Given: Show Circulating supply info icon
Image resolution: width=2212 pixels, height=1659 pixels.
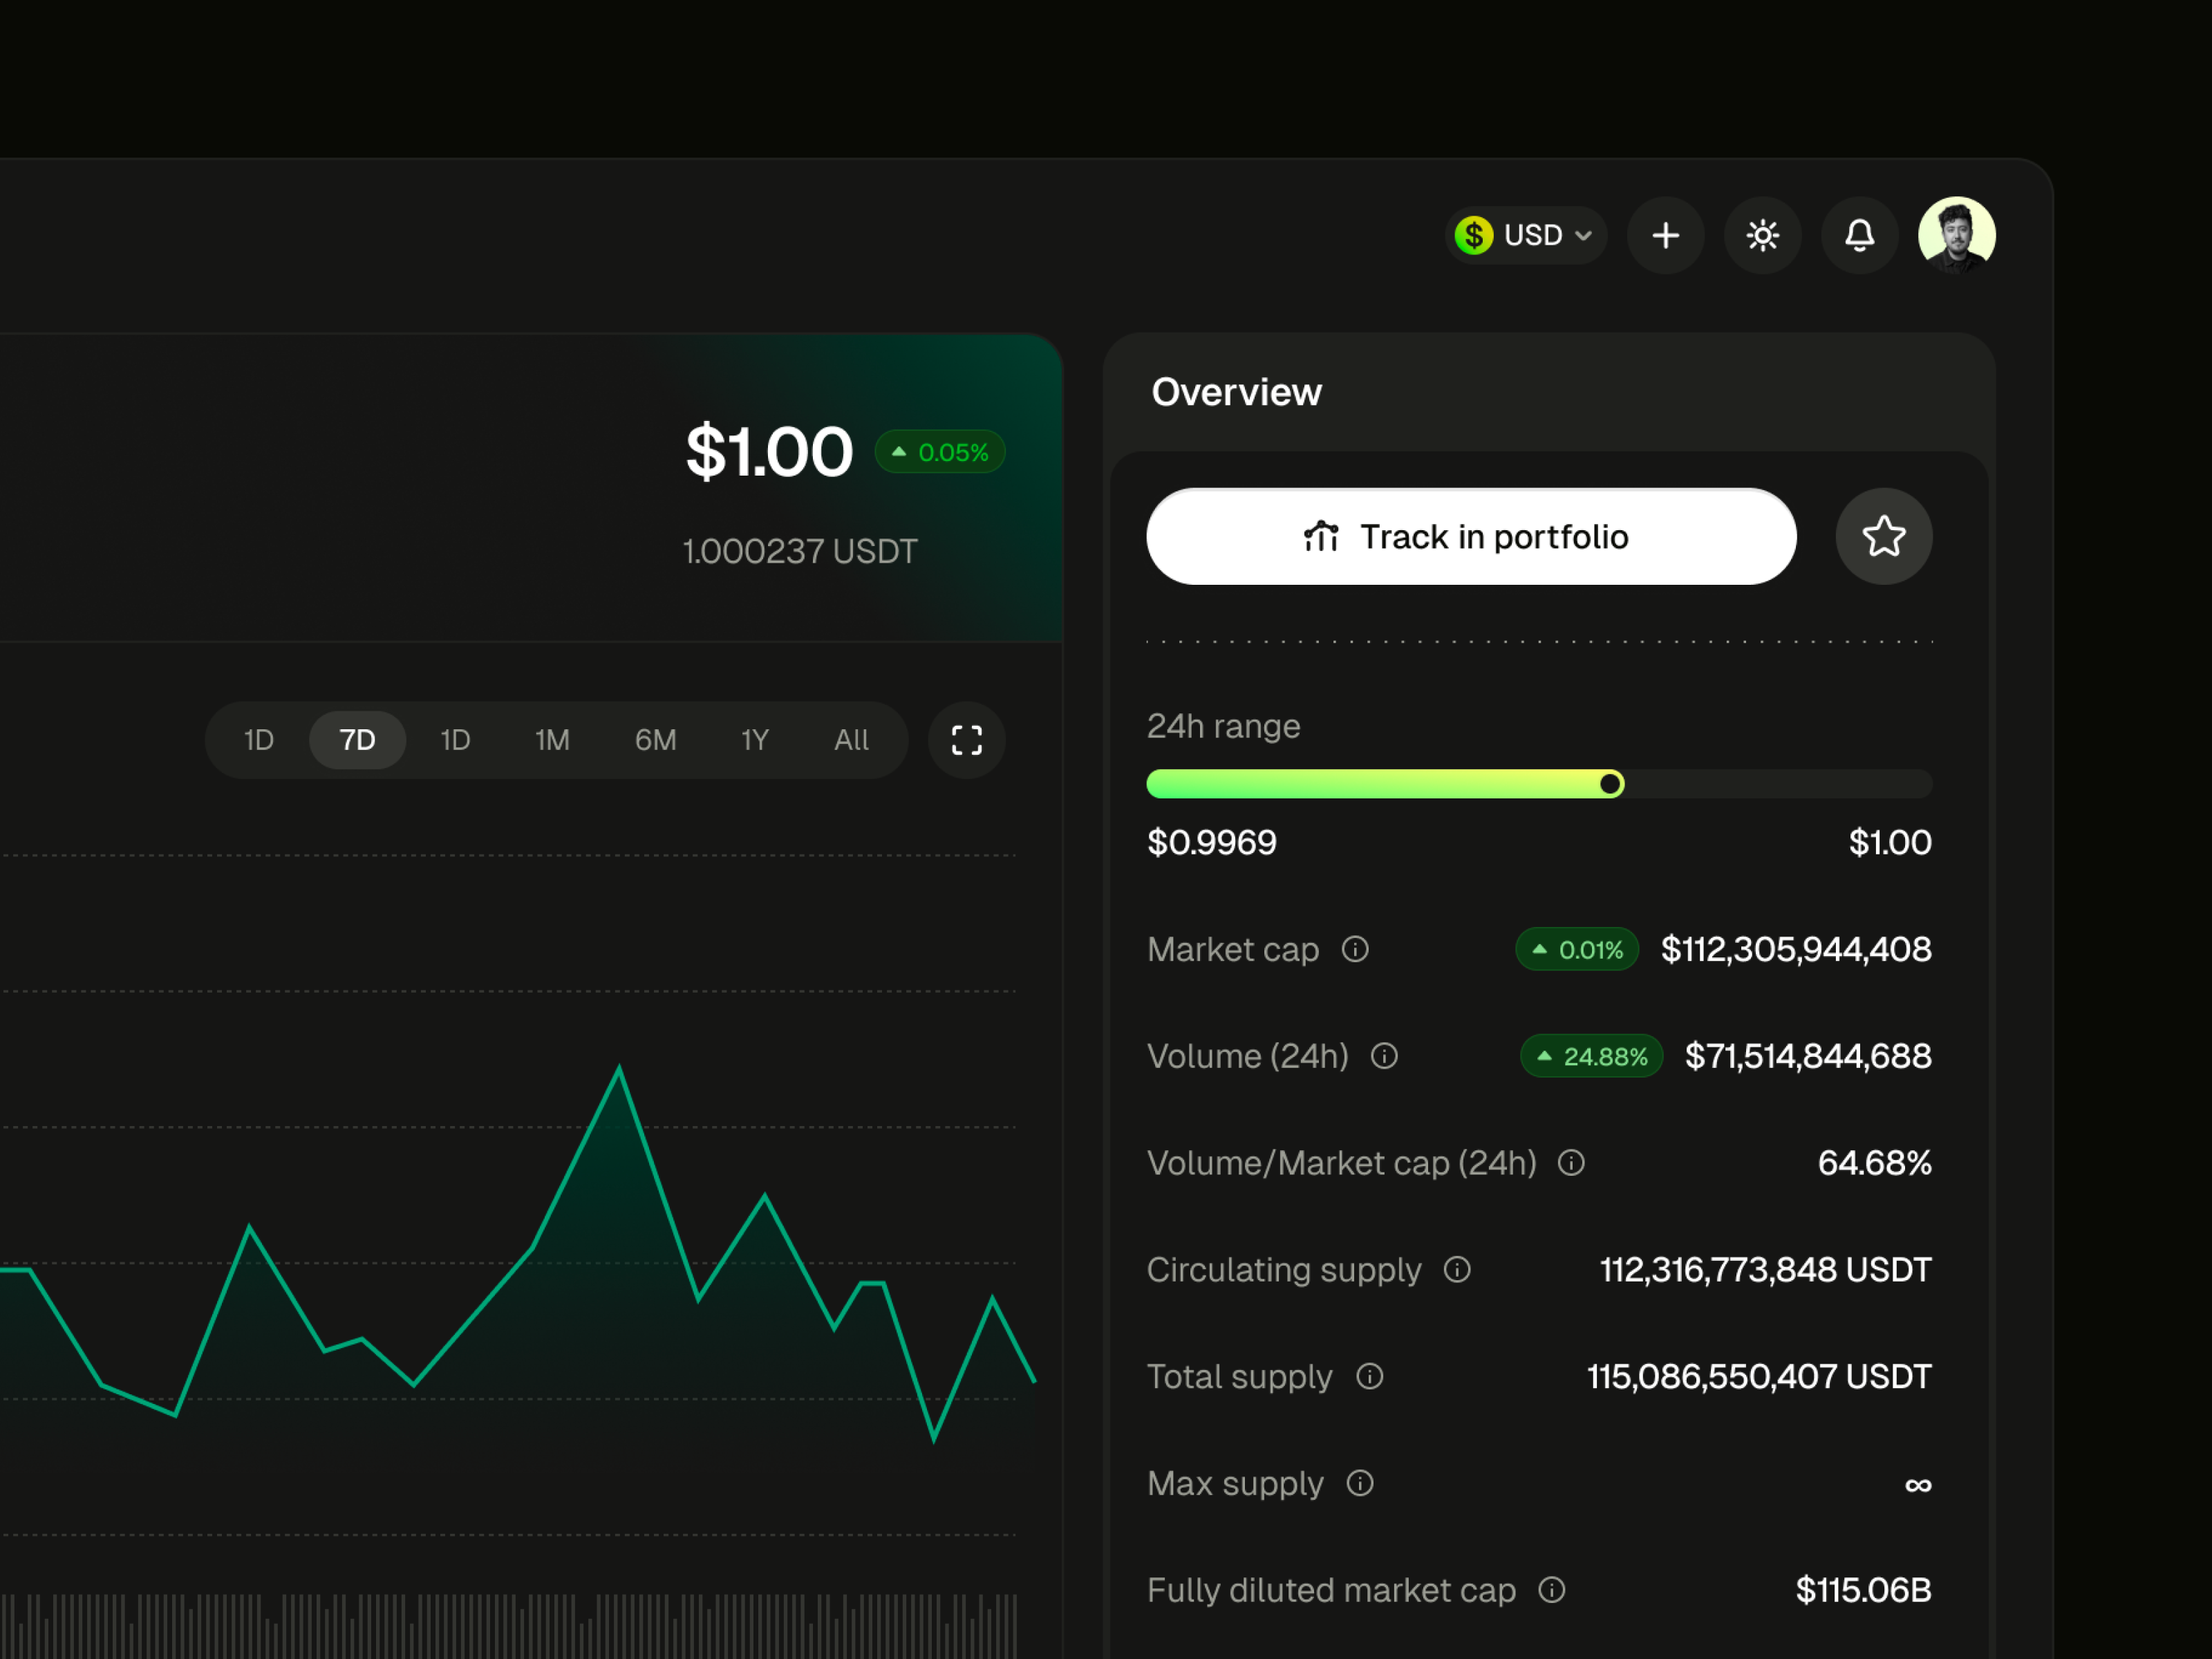Looking at the screenshot, I should tap(1457, 1269).
